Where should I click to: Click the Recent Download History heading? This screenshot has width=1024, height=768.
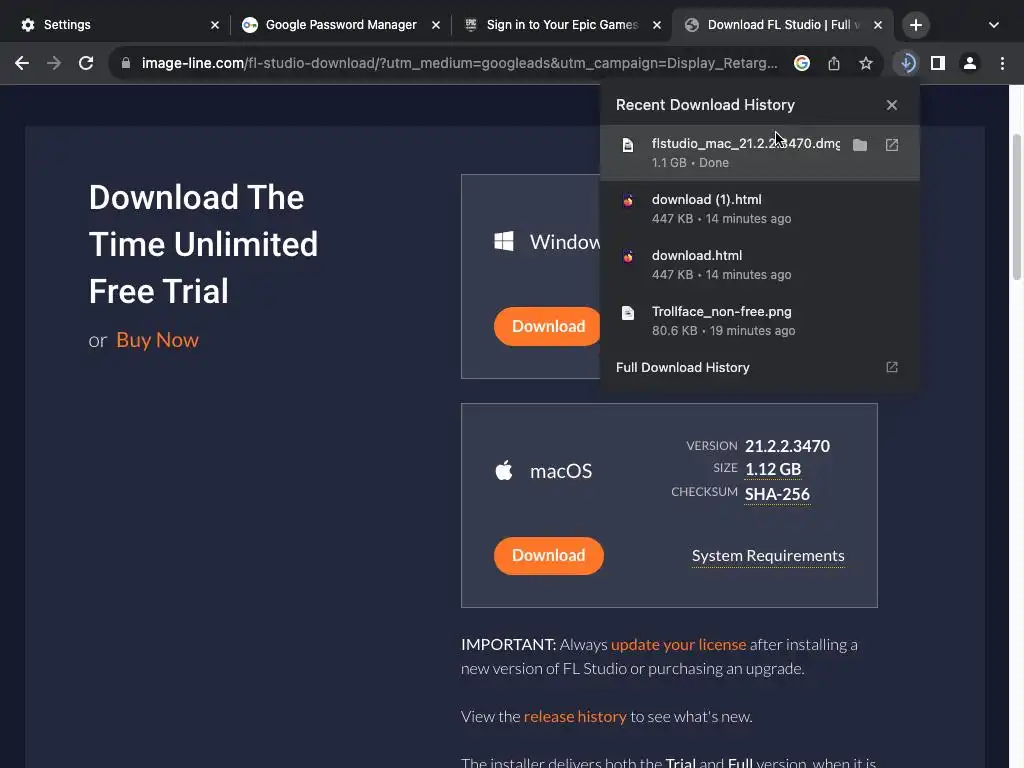point(705,104)
